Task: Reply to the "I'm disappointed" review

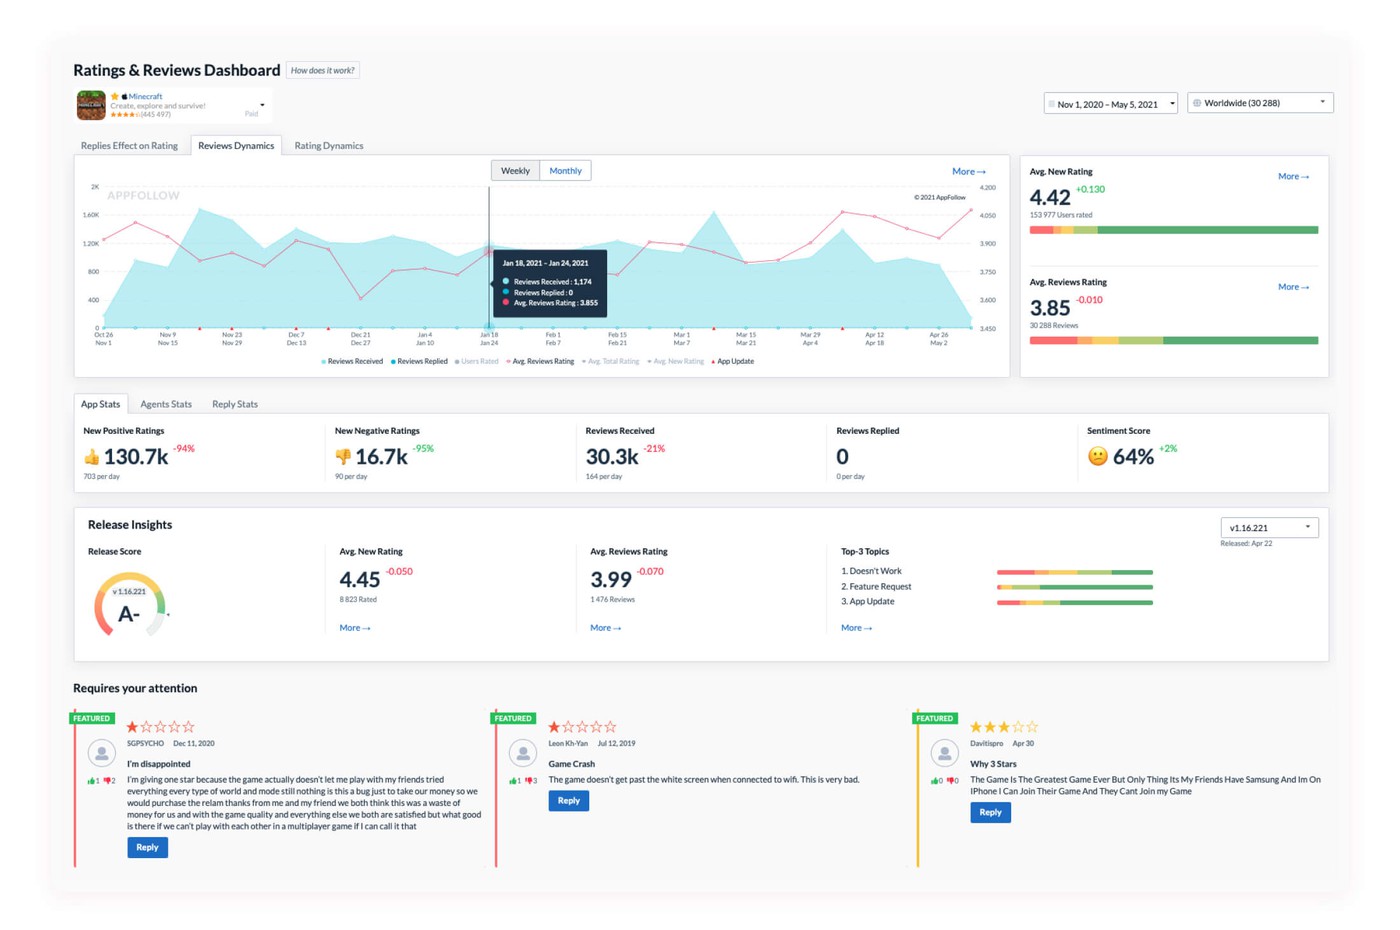Action: (x=147, y=848)
